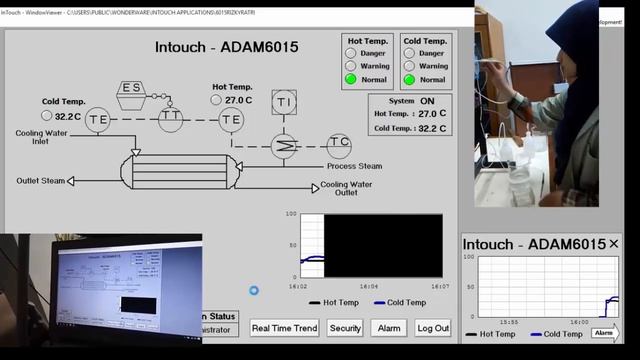Click the popup historical trend chart
This screenshot has width=640, height=360.
click(x=548, y=287)
